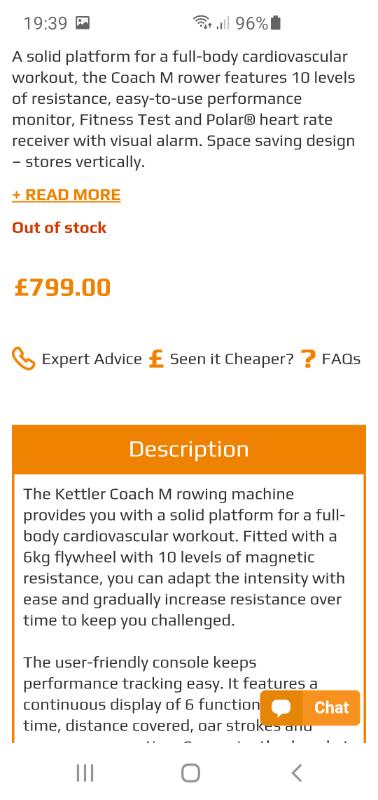Open the FAQs link
The width and height of the screenshot is (378, 800).
coord(341,359)
